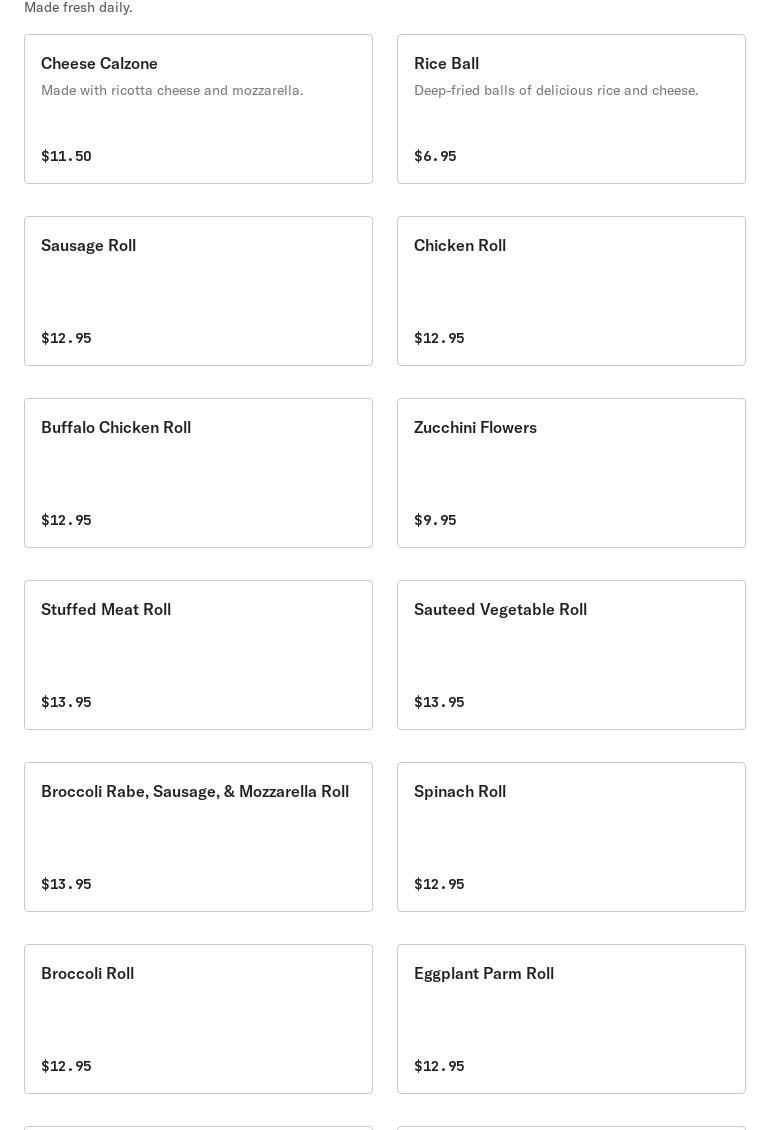Open the Buffalo Chicken Roll item
This screenshot has height=1130, width=770.
(x=198, y=473)
